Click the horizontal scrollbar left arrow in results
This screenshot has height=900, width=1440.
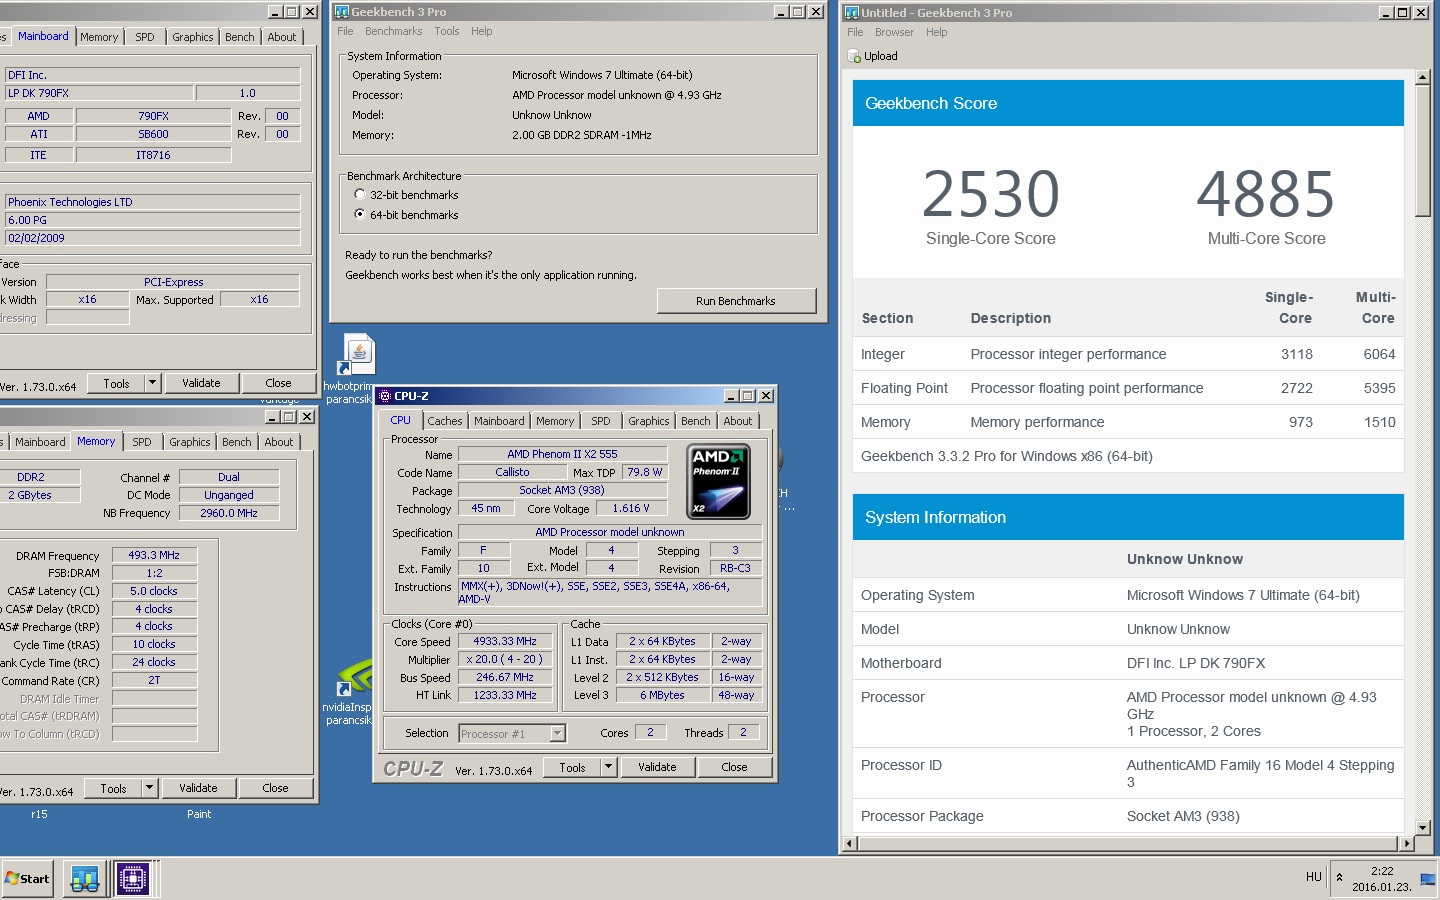click(850, 844)
